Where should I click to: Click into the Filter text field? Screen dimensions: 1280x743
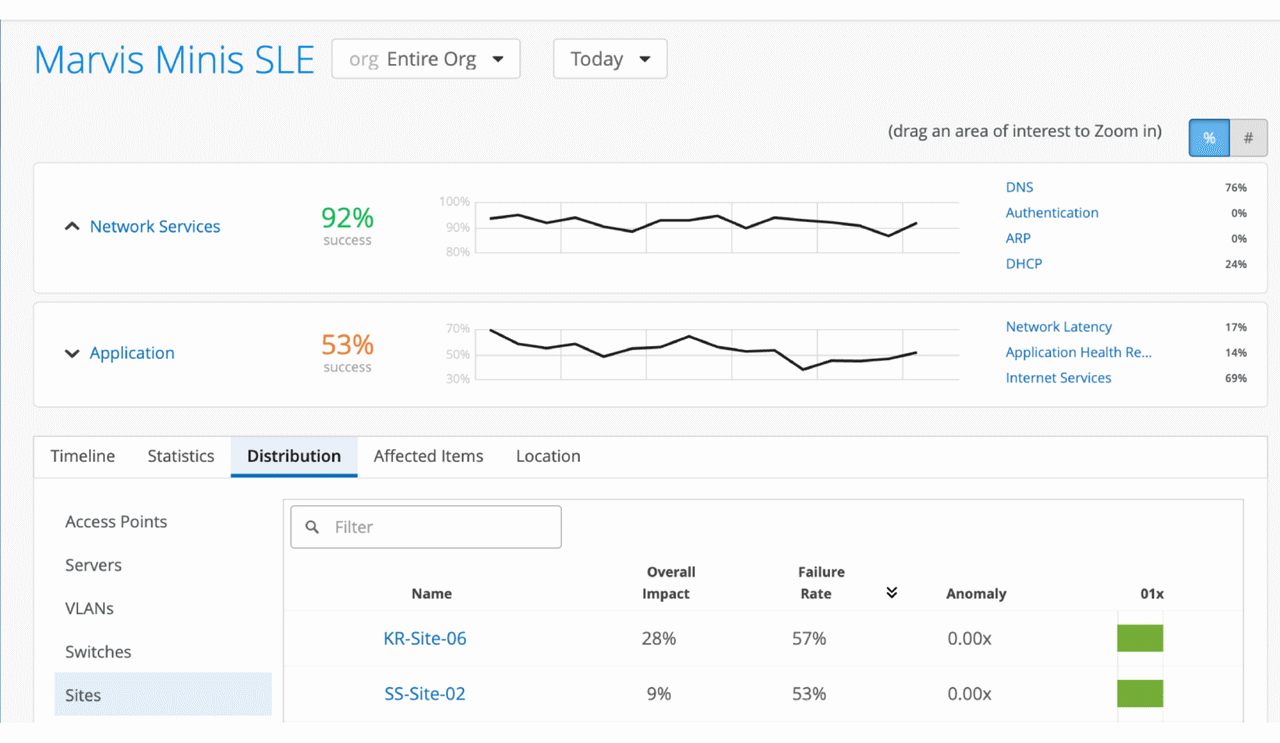click(x=440, y=527)
